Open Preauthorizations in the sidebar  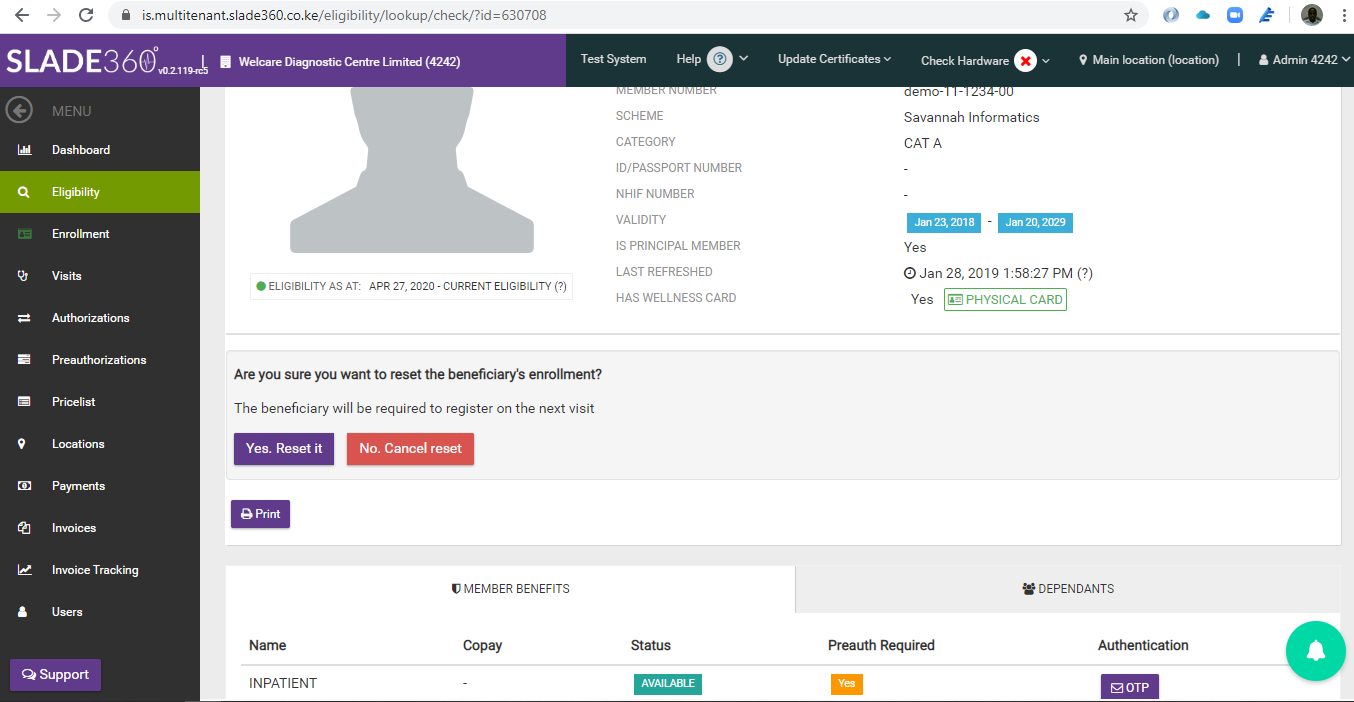100,360
